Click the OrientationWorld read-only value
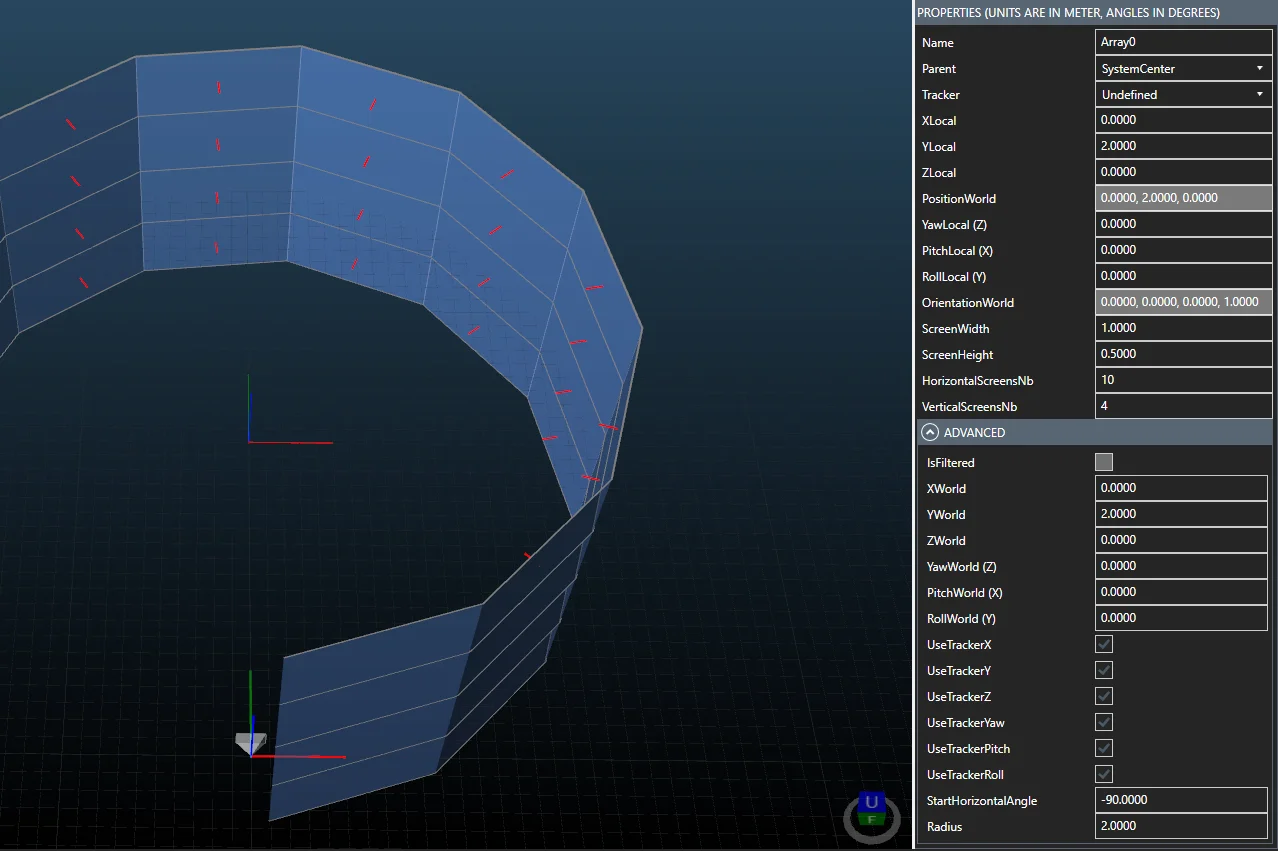The image size is (1278, 851). pyautogui.click(x=1184, y=303)
